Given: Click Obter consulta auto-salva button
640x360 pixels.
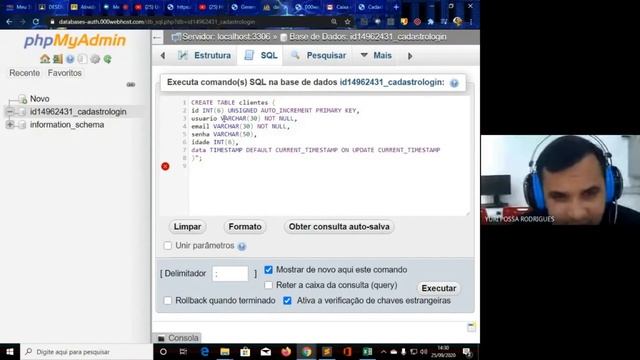Looking at the screenshot, I should point(339,227).
